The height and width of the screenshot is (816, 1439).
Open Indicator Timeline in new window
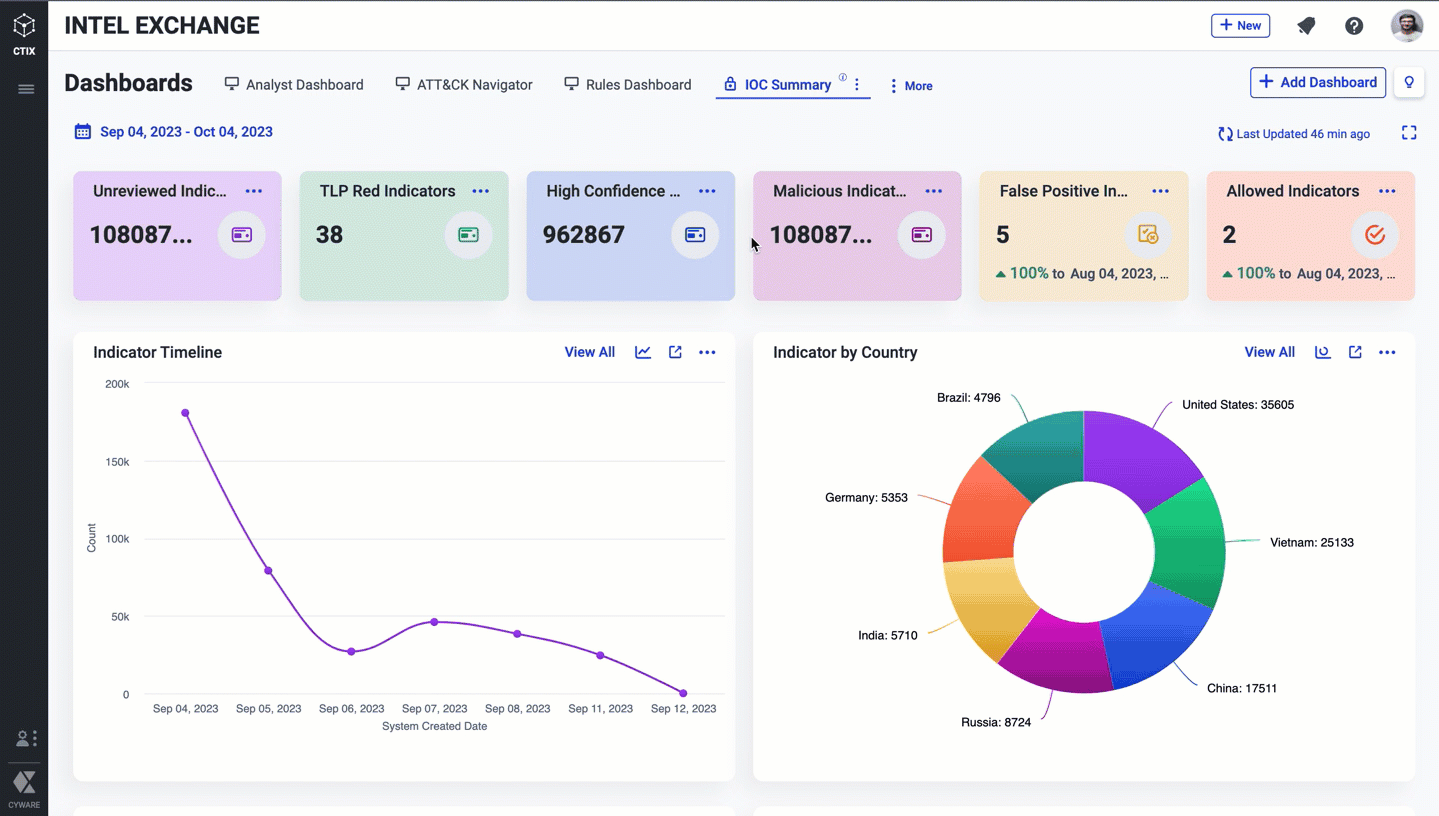[675, 352]
